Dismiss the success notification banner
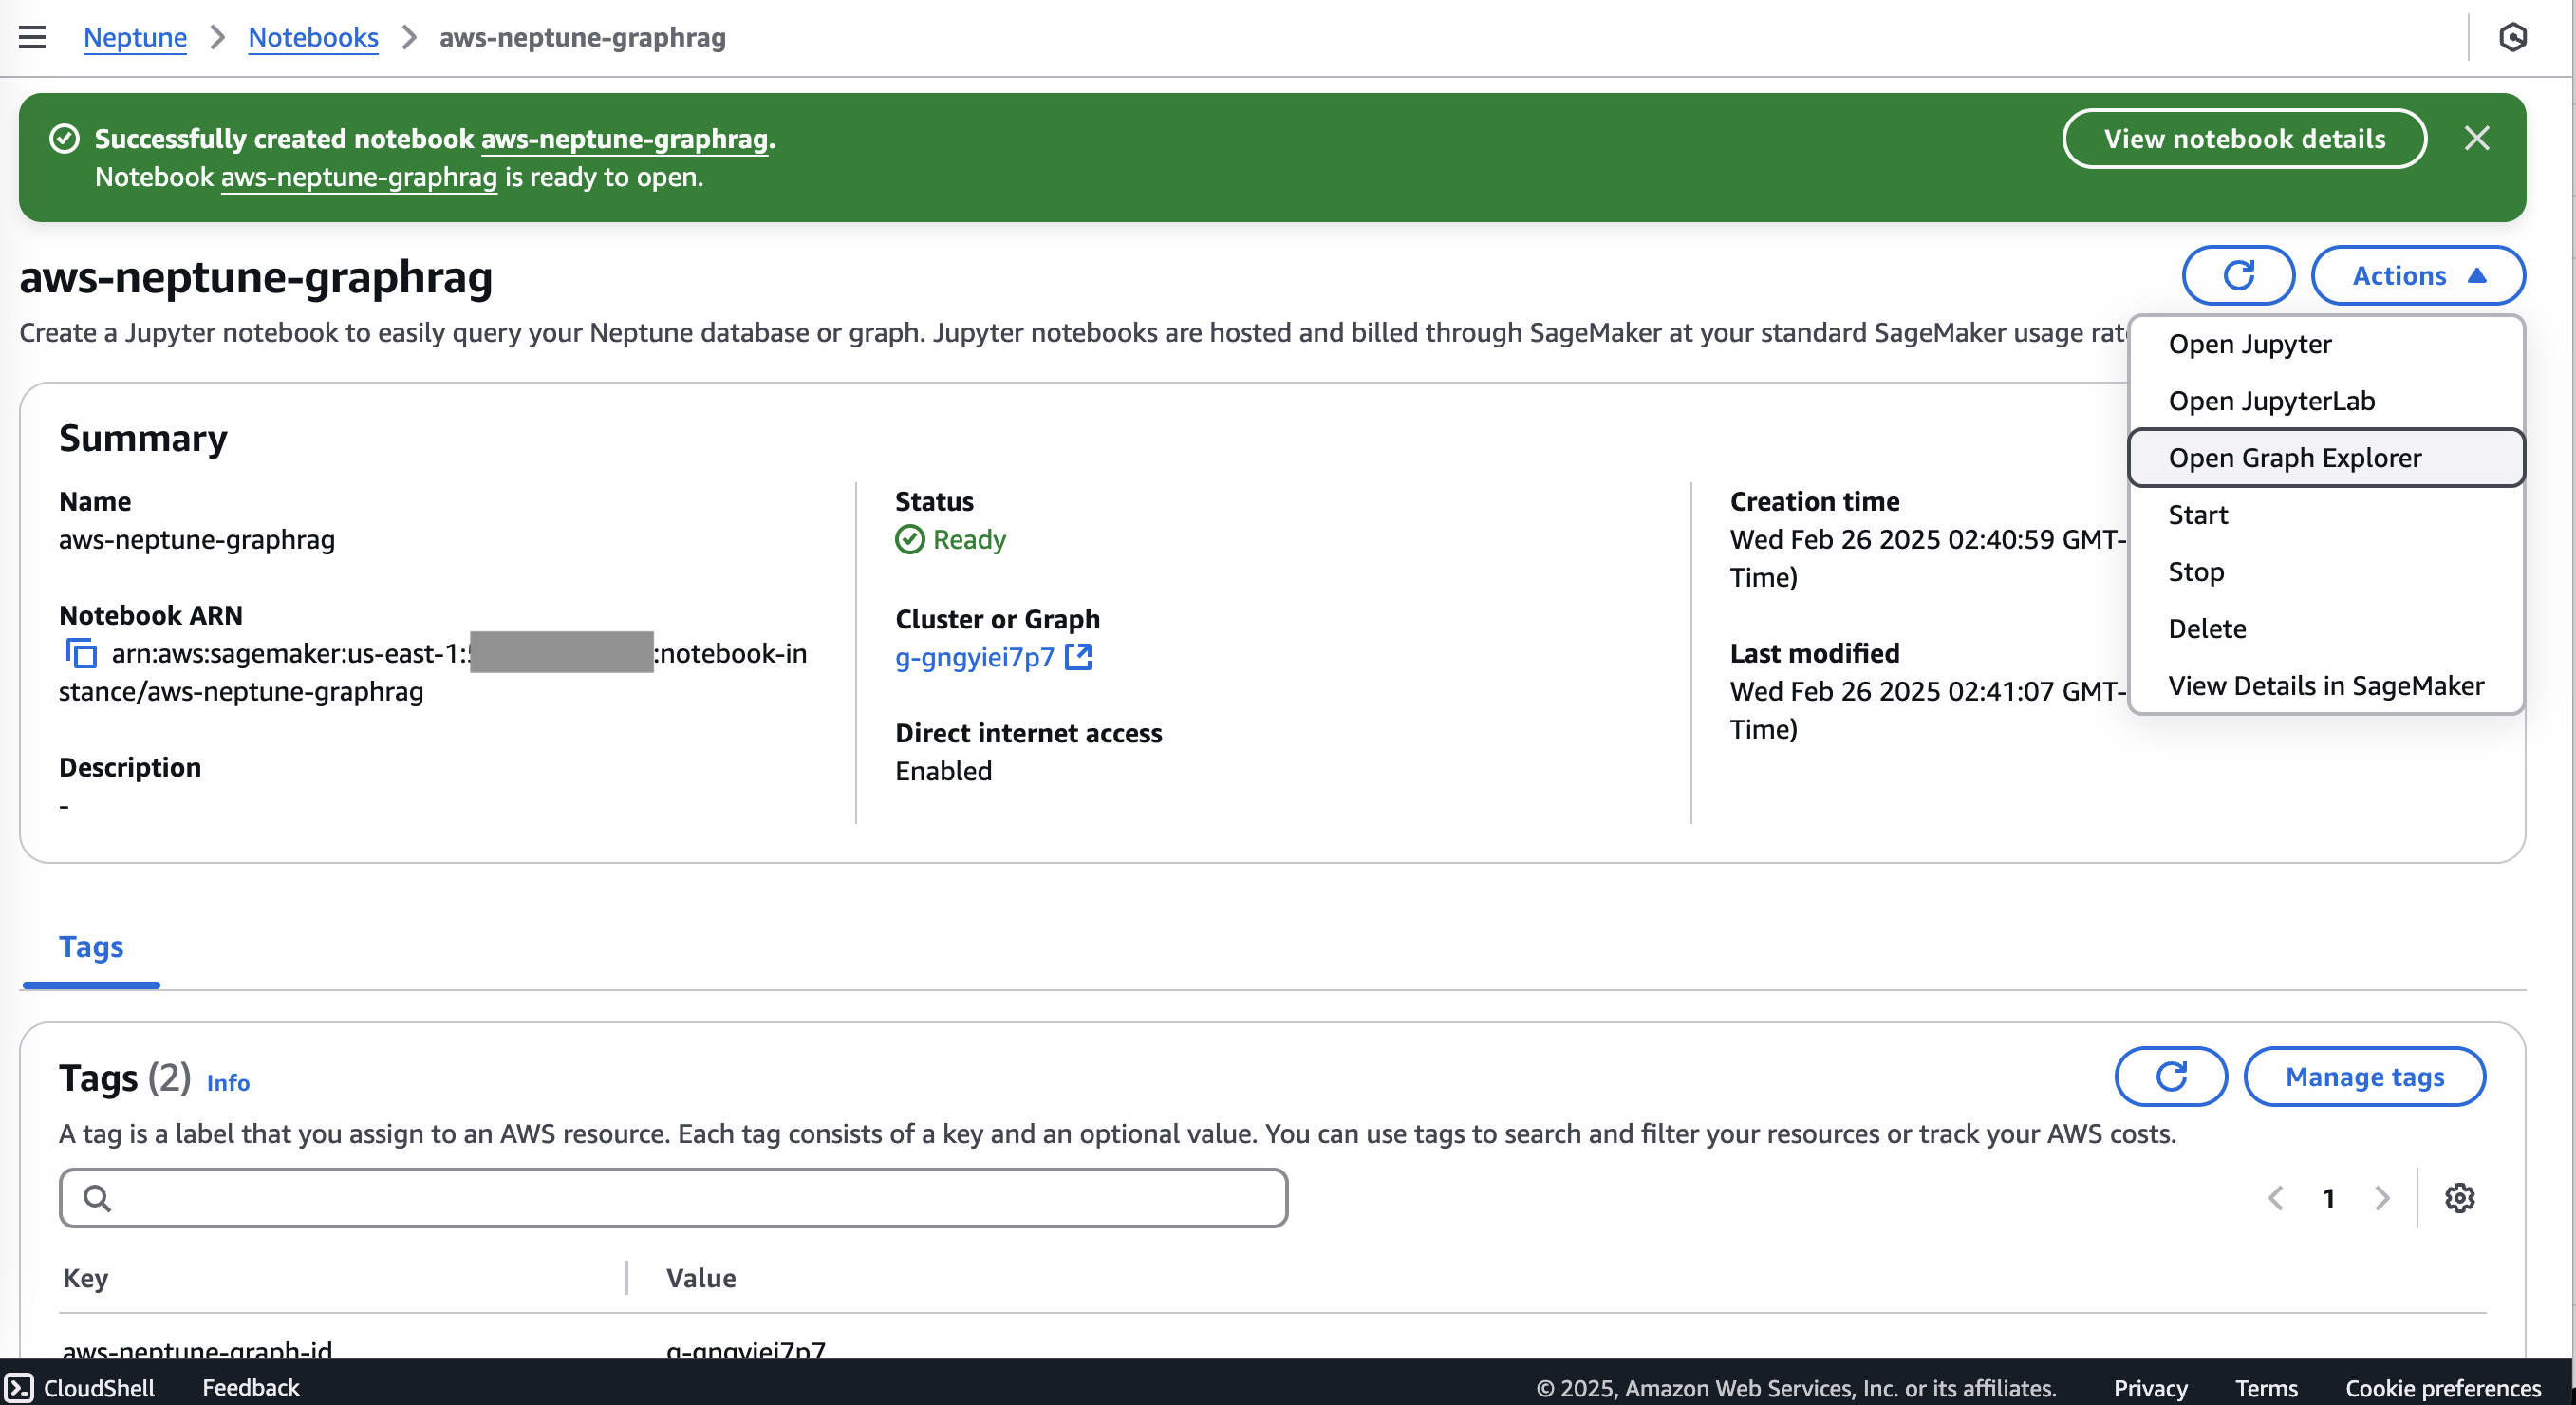This screenshot has width=2576, height=1405. pos(2478,138)
